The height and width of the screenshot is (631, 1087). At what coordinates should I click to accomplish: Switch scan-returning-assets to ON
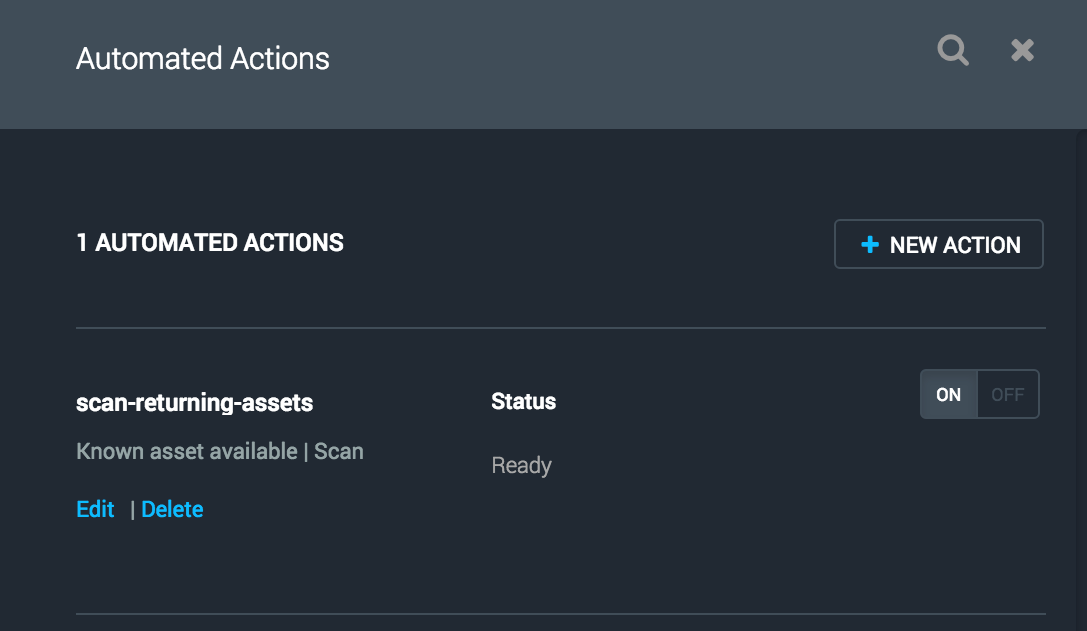pyautogui.click(x=948, y=394)
